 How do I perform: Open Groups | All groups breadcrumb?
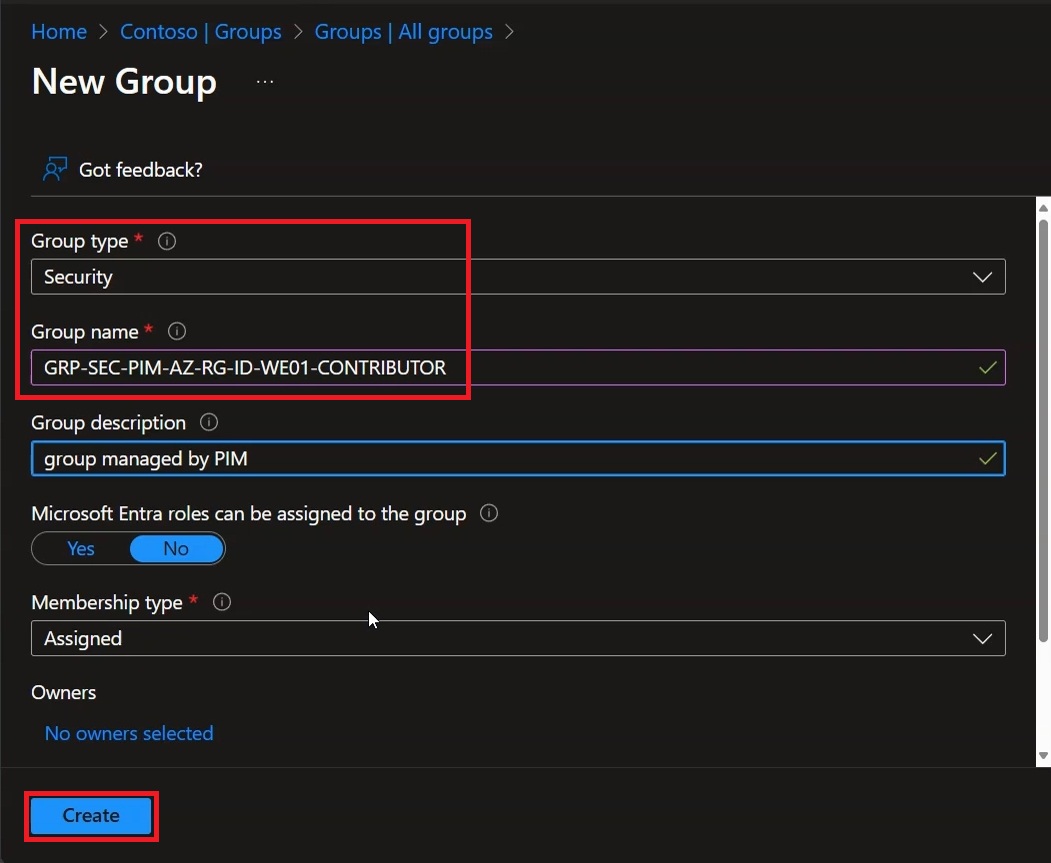[404, 31]
